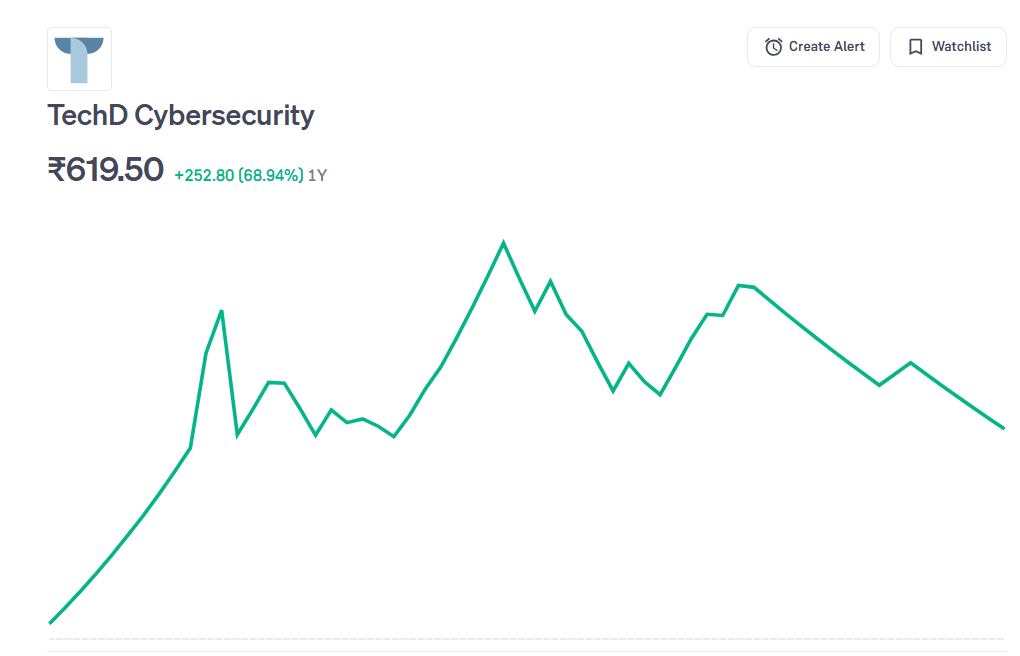Click the highest peak of the price chart
Viewport: 1020px width, 656px height.
coord(503,242)
